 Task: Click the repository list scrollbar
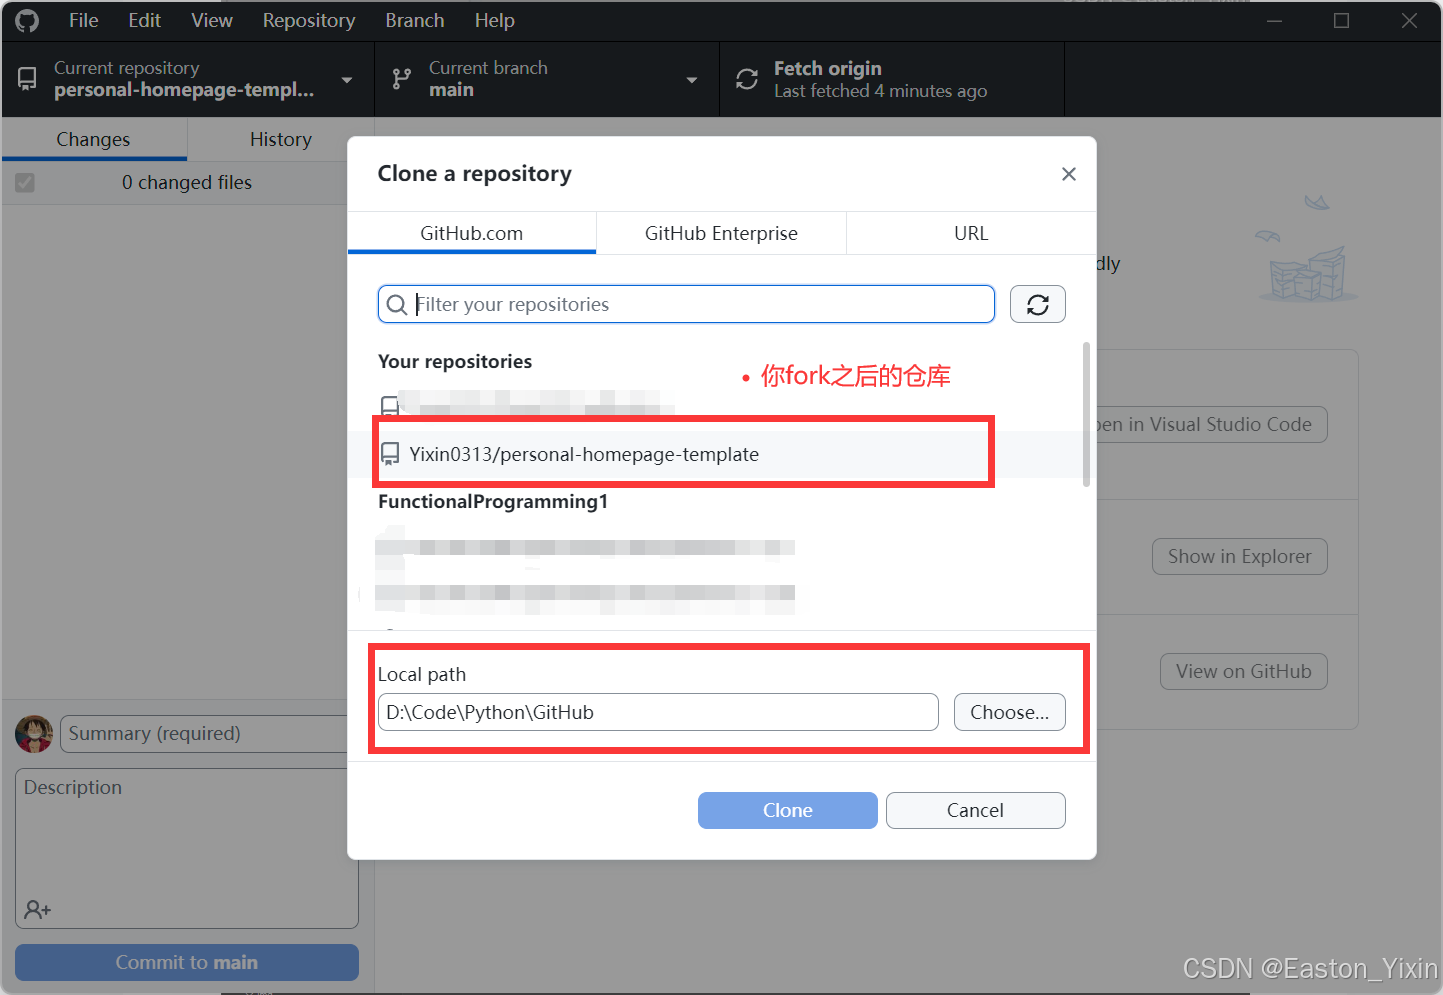(1086, 414)
